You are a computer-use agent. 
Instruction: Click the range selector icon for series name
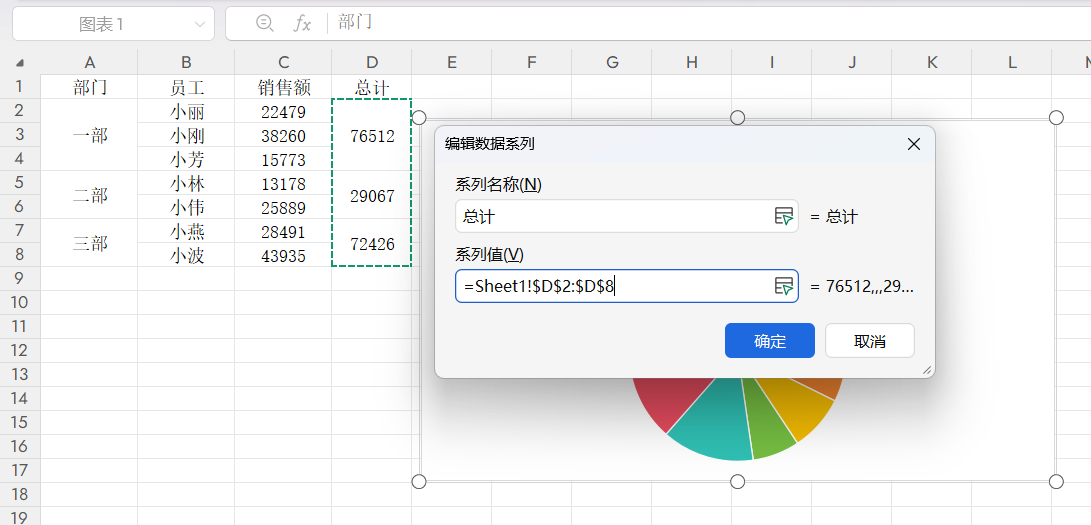click(x=783, y=216)
